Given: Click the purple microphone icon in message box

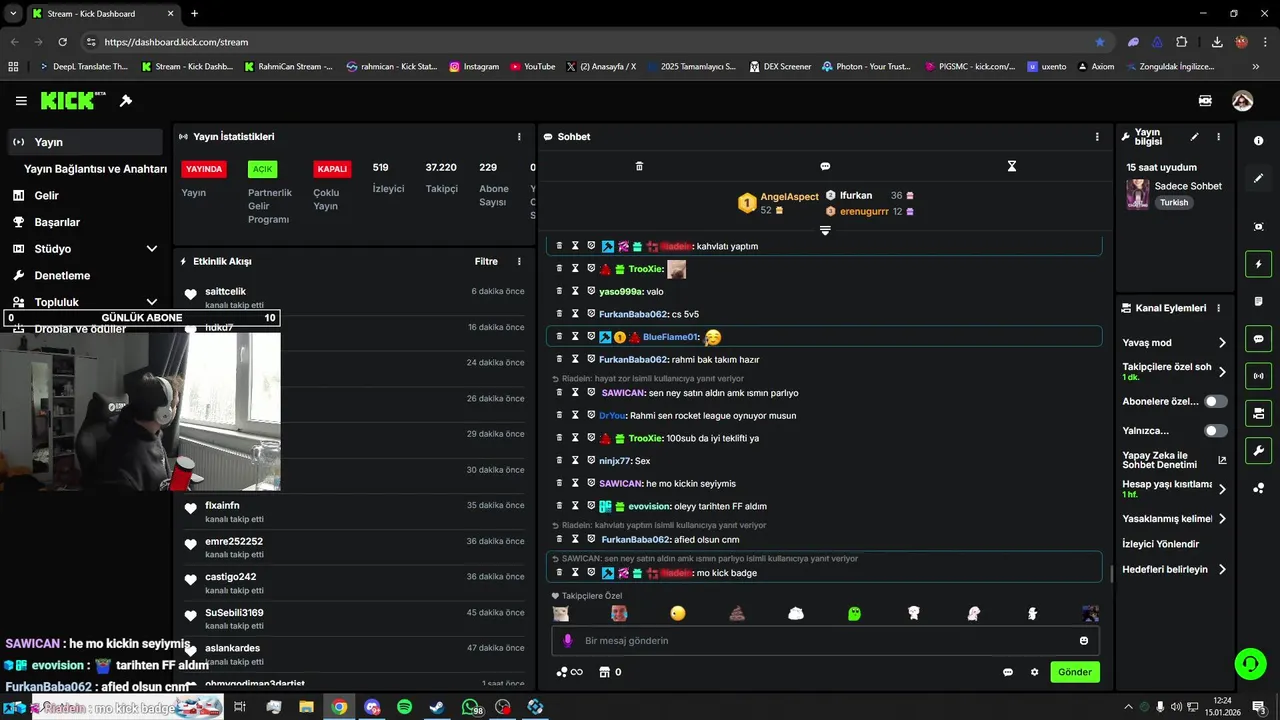Looking at the screenshot, I should click(x=568, y=640).
